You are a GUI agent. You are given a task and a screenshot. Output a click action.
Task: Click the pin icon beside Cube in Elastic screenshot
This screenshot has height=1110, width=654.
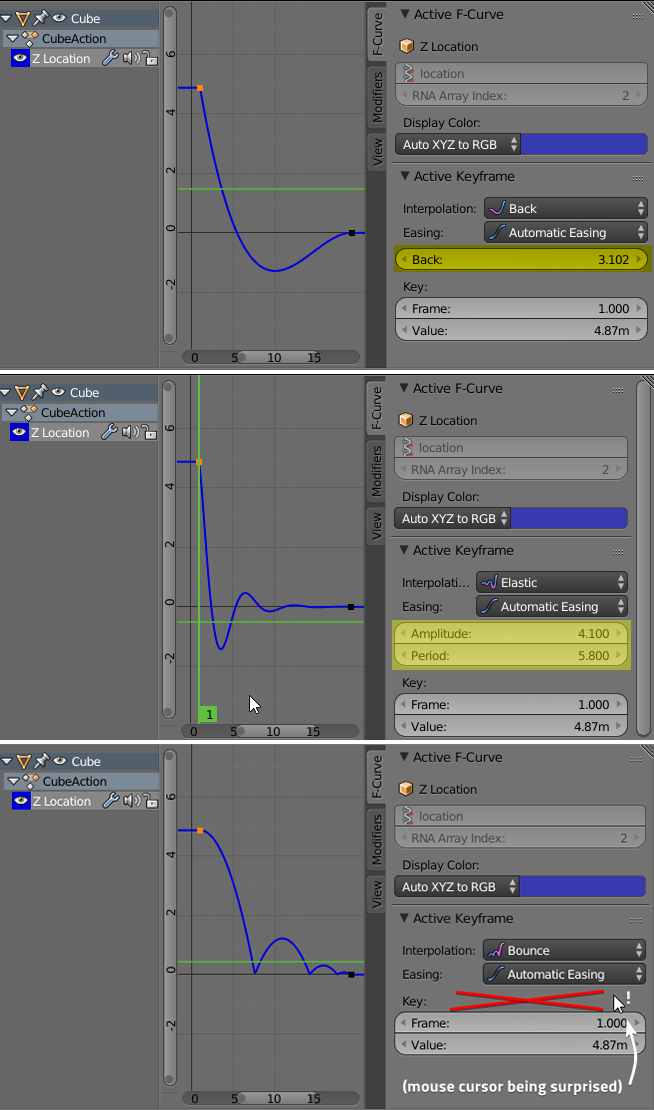click(x=40, y=392)
